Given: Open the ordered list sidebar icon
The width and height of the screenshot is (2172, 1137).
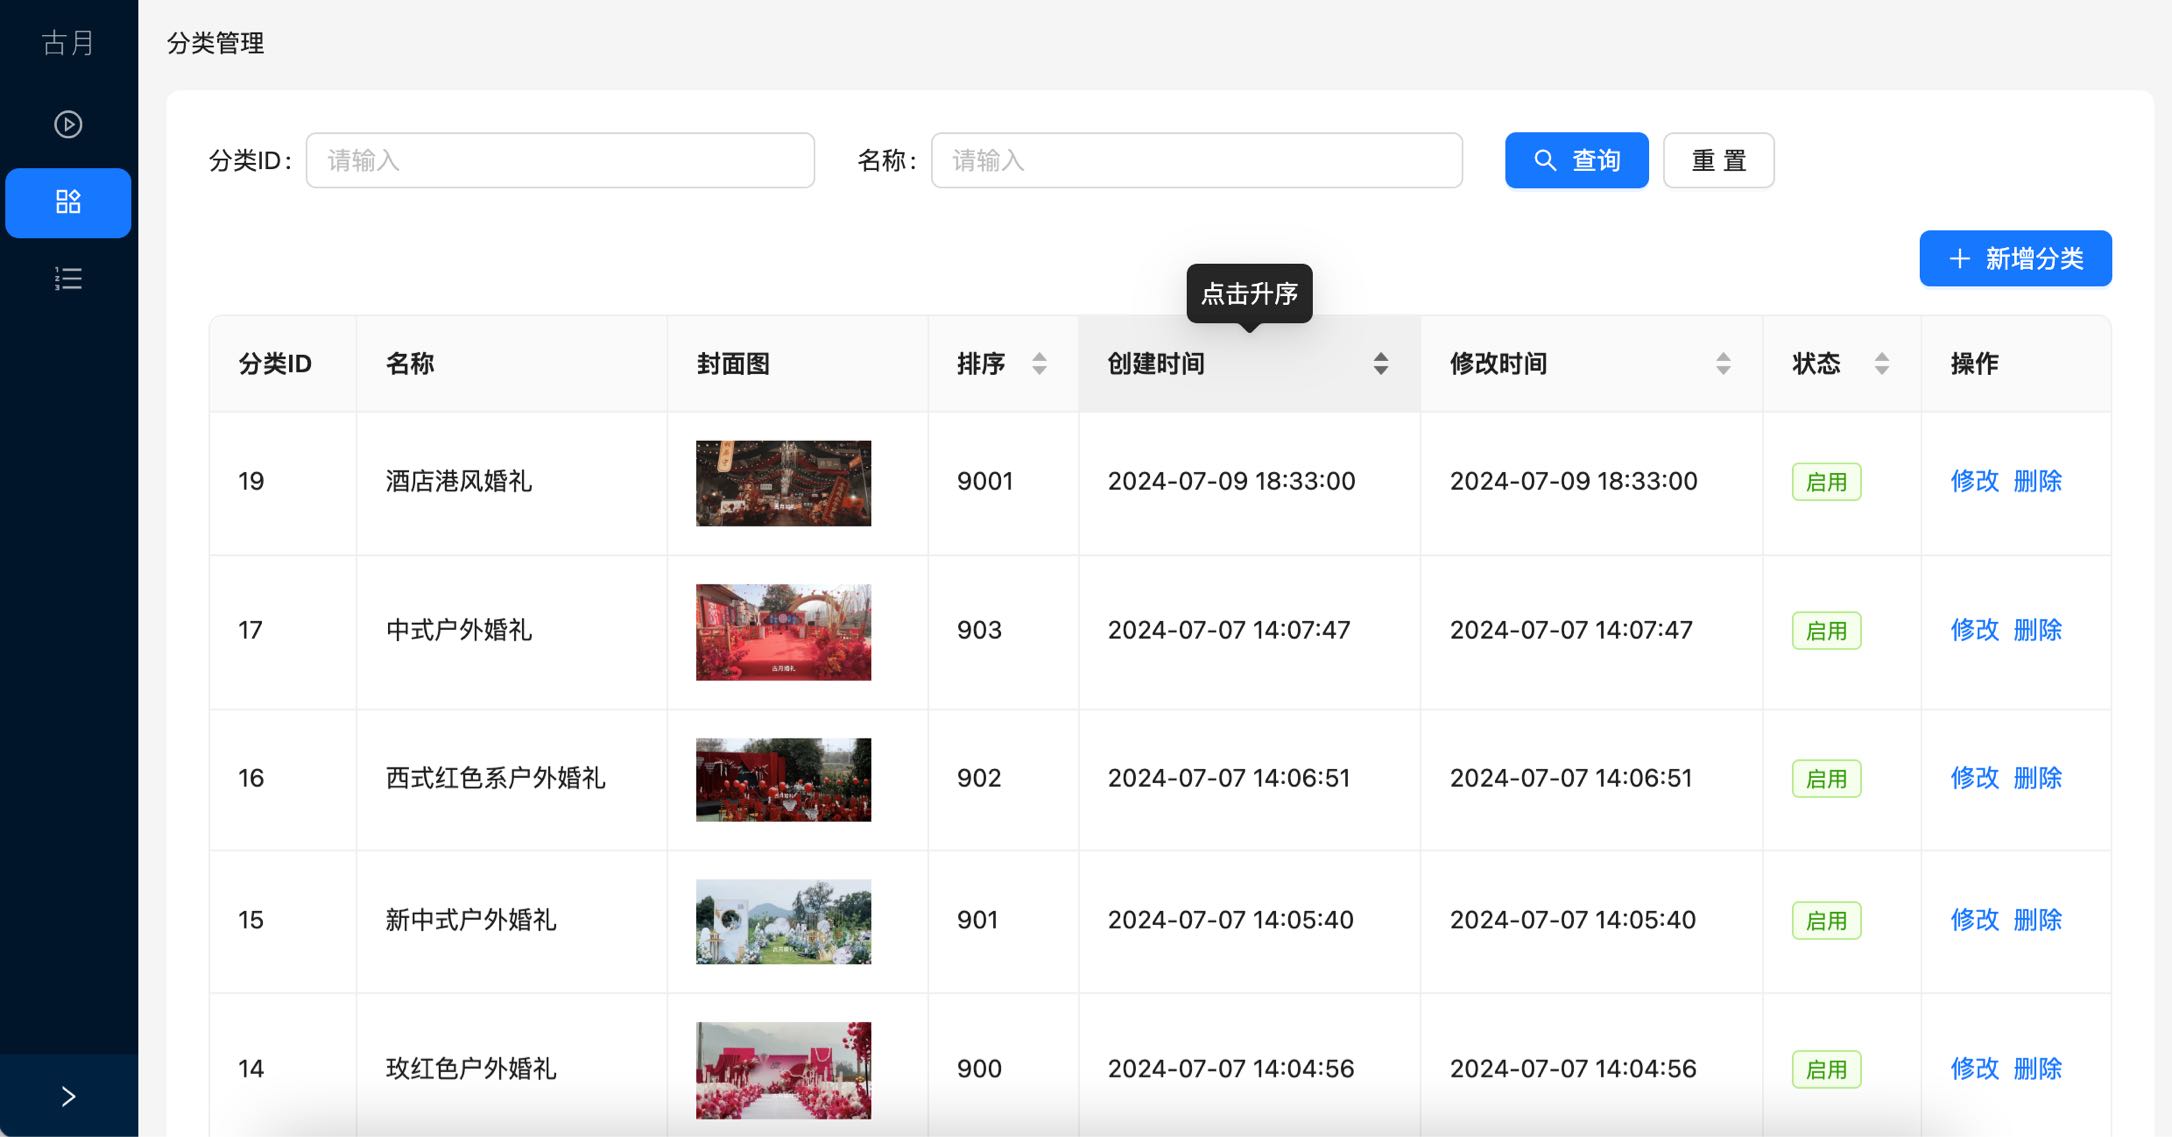Looking at the screenshot, I should pyautogui.click(x=68, y=278).
